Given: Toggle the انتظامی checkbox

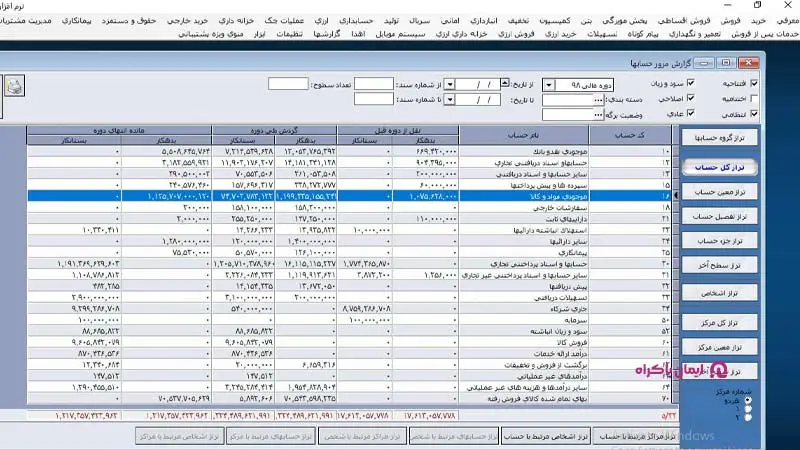Looking at the screenshot, I should pos(754,114).
